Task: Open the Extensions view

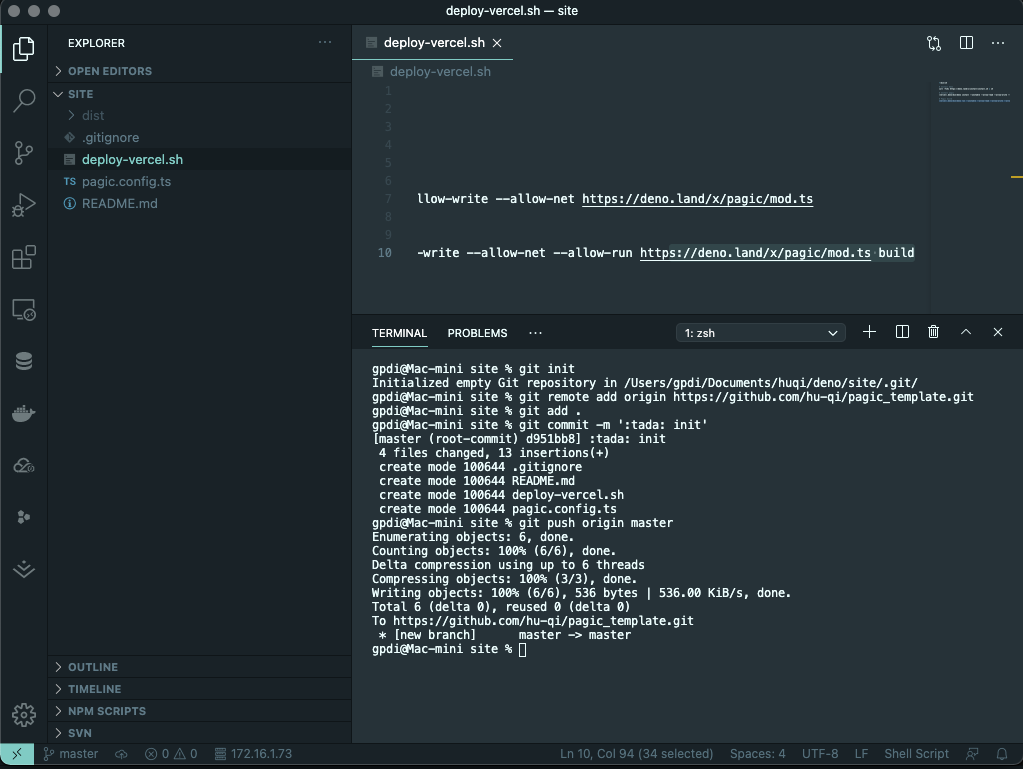Action: tap(23, 257)
